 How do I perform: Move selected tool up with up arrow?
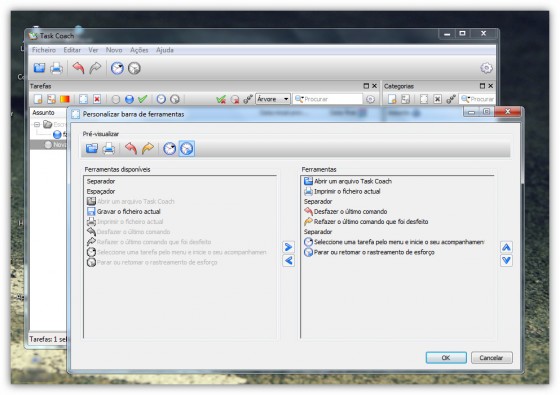pyautogui.click(x=506, y=247)
